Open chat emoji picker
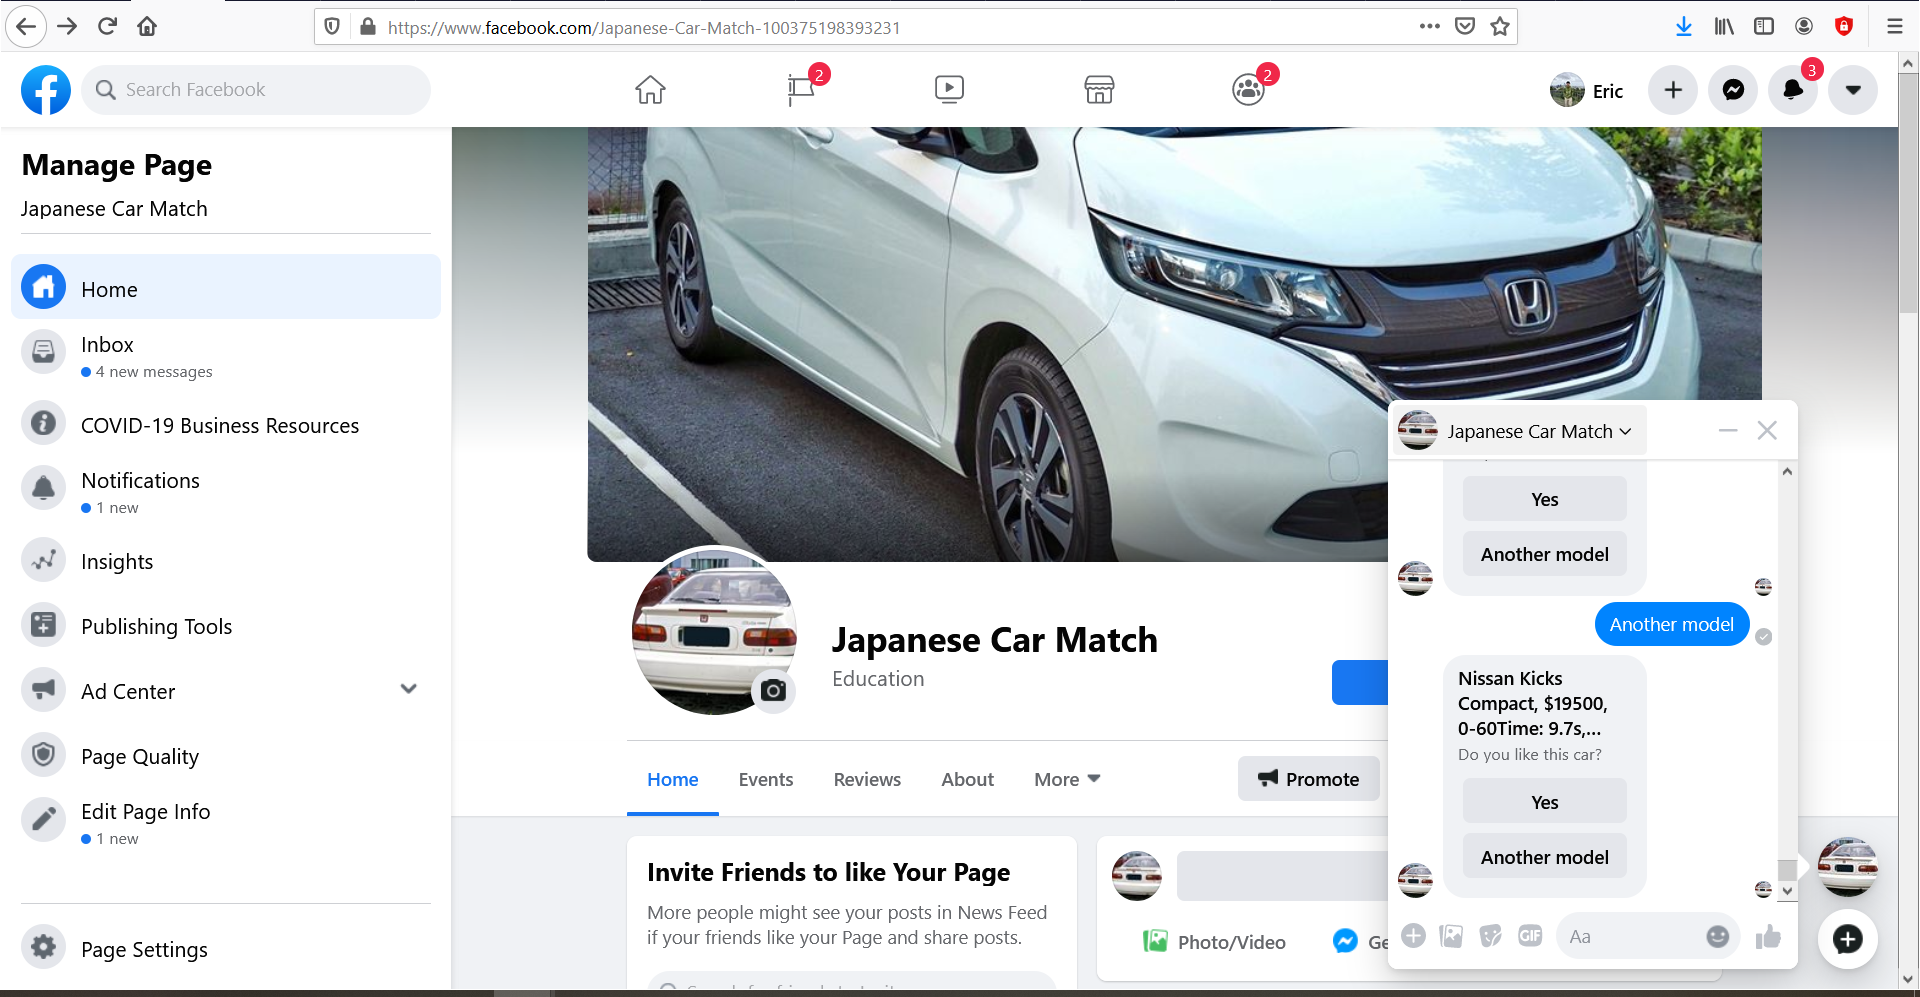 pos(1717,936)
